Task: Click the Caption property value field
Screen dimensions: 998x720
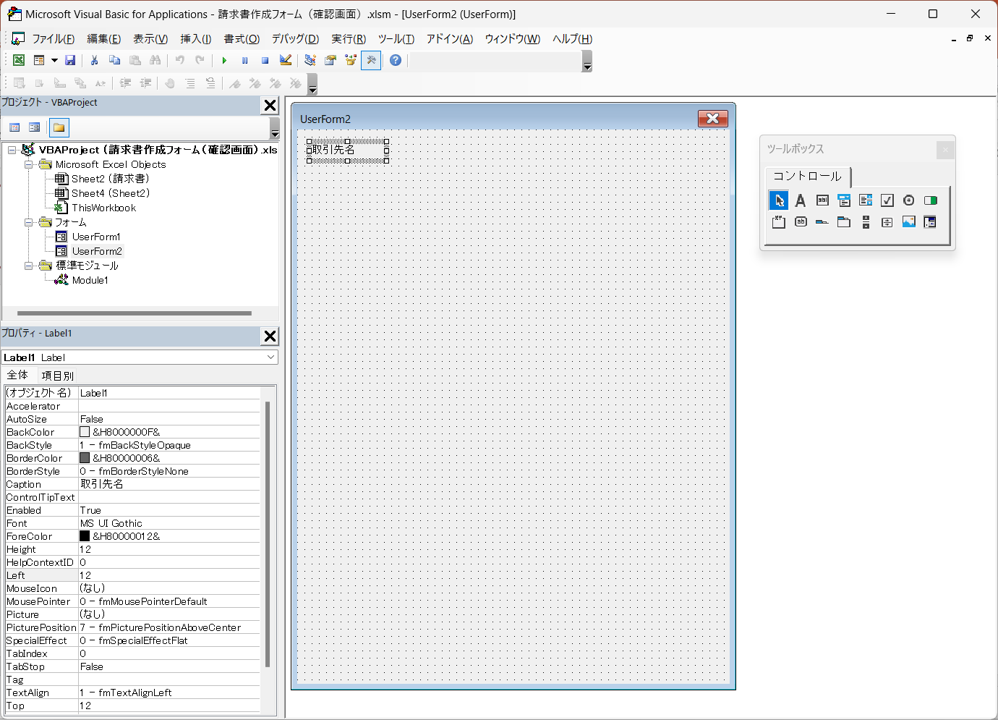Action: [x=170, y=484]
